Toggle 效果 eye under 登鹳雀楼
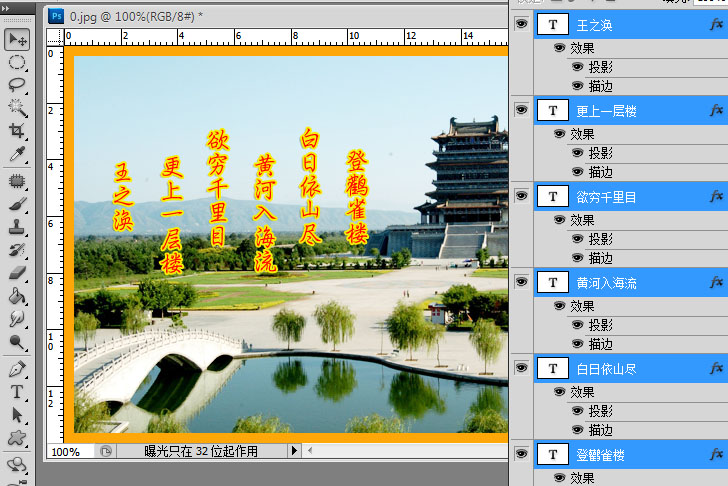The height and width of the screenshot is (486, 728). coord(559,478)
